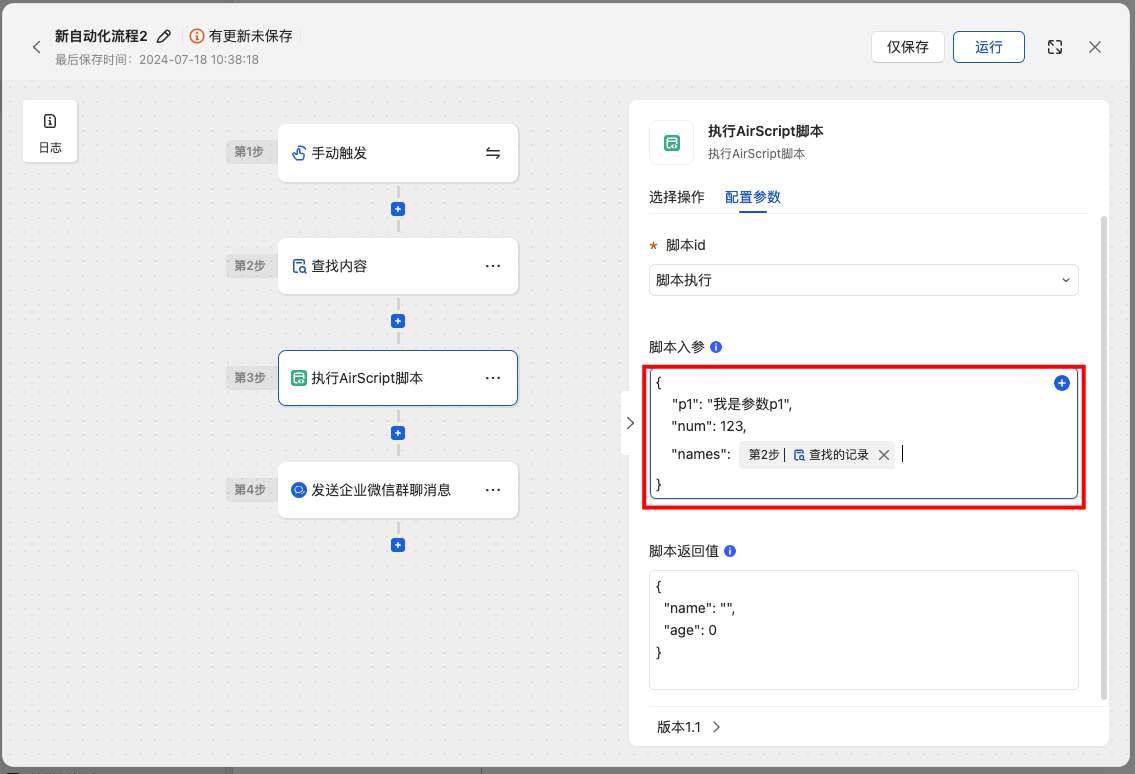Select the 配置参数 tab
Image resolution: width=1135 pixels, height=774 pixels.
pyautogui.click(x=753, y=197)
